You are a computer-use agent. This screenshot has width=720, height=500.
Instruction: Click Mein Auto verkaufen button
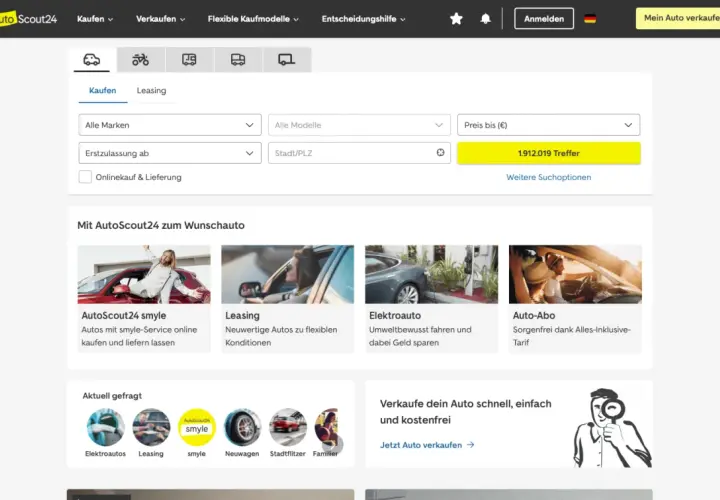pos(678,18)
